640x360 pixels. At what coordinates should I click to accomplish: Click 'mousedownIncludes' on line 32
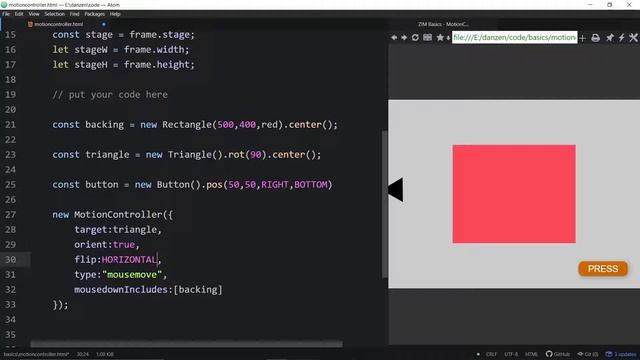[121, 289]
